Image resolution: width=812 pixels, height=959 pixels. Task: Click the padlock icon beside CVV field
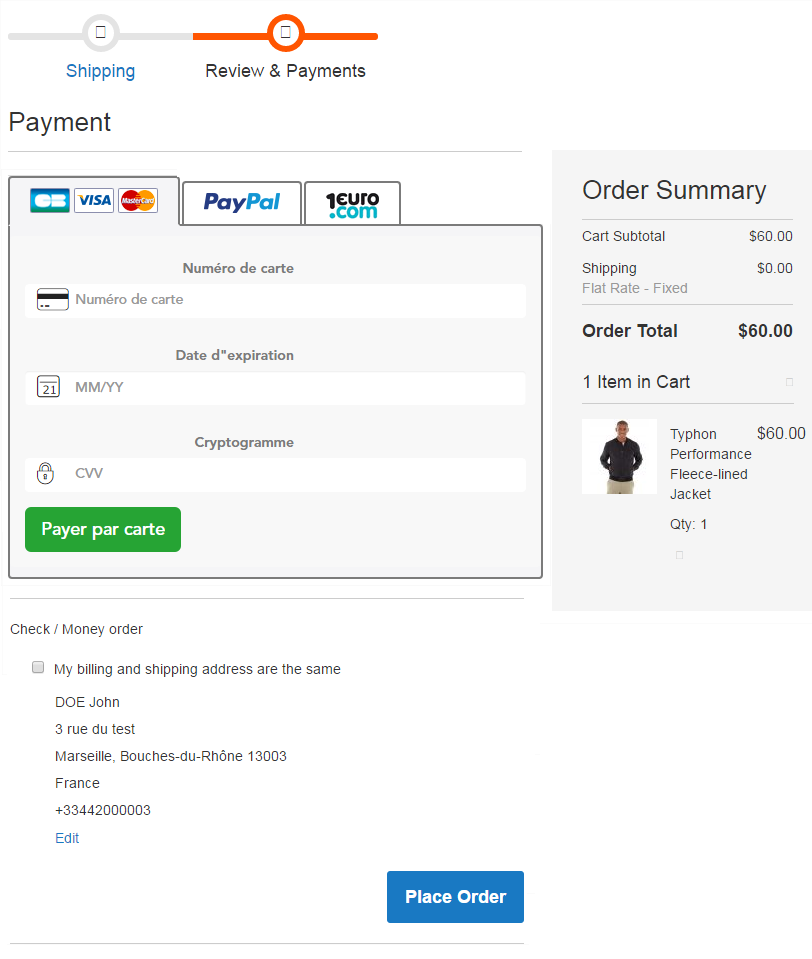45,473
